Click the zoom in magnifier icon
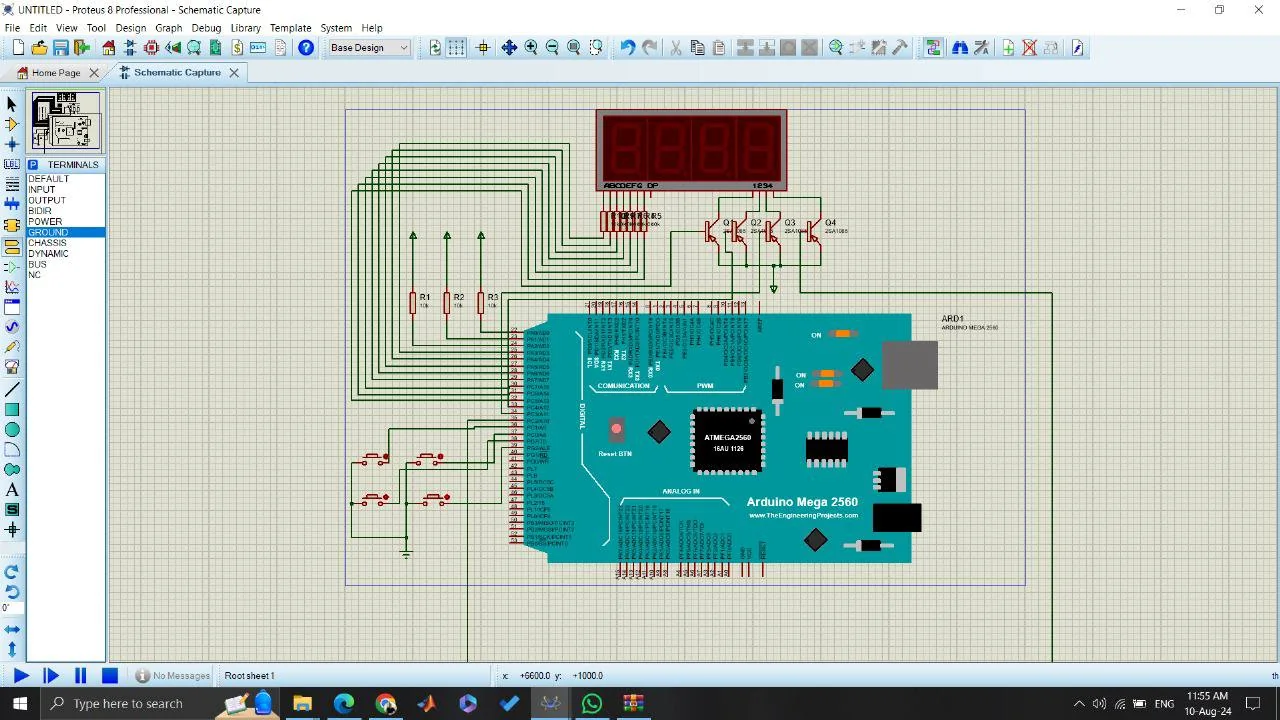 click(531, 48)
